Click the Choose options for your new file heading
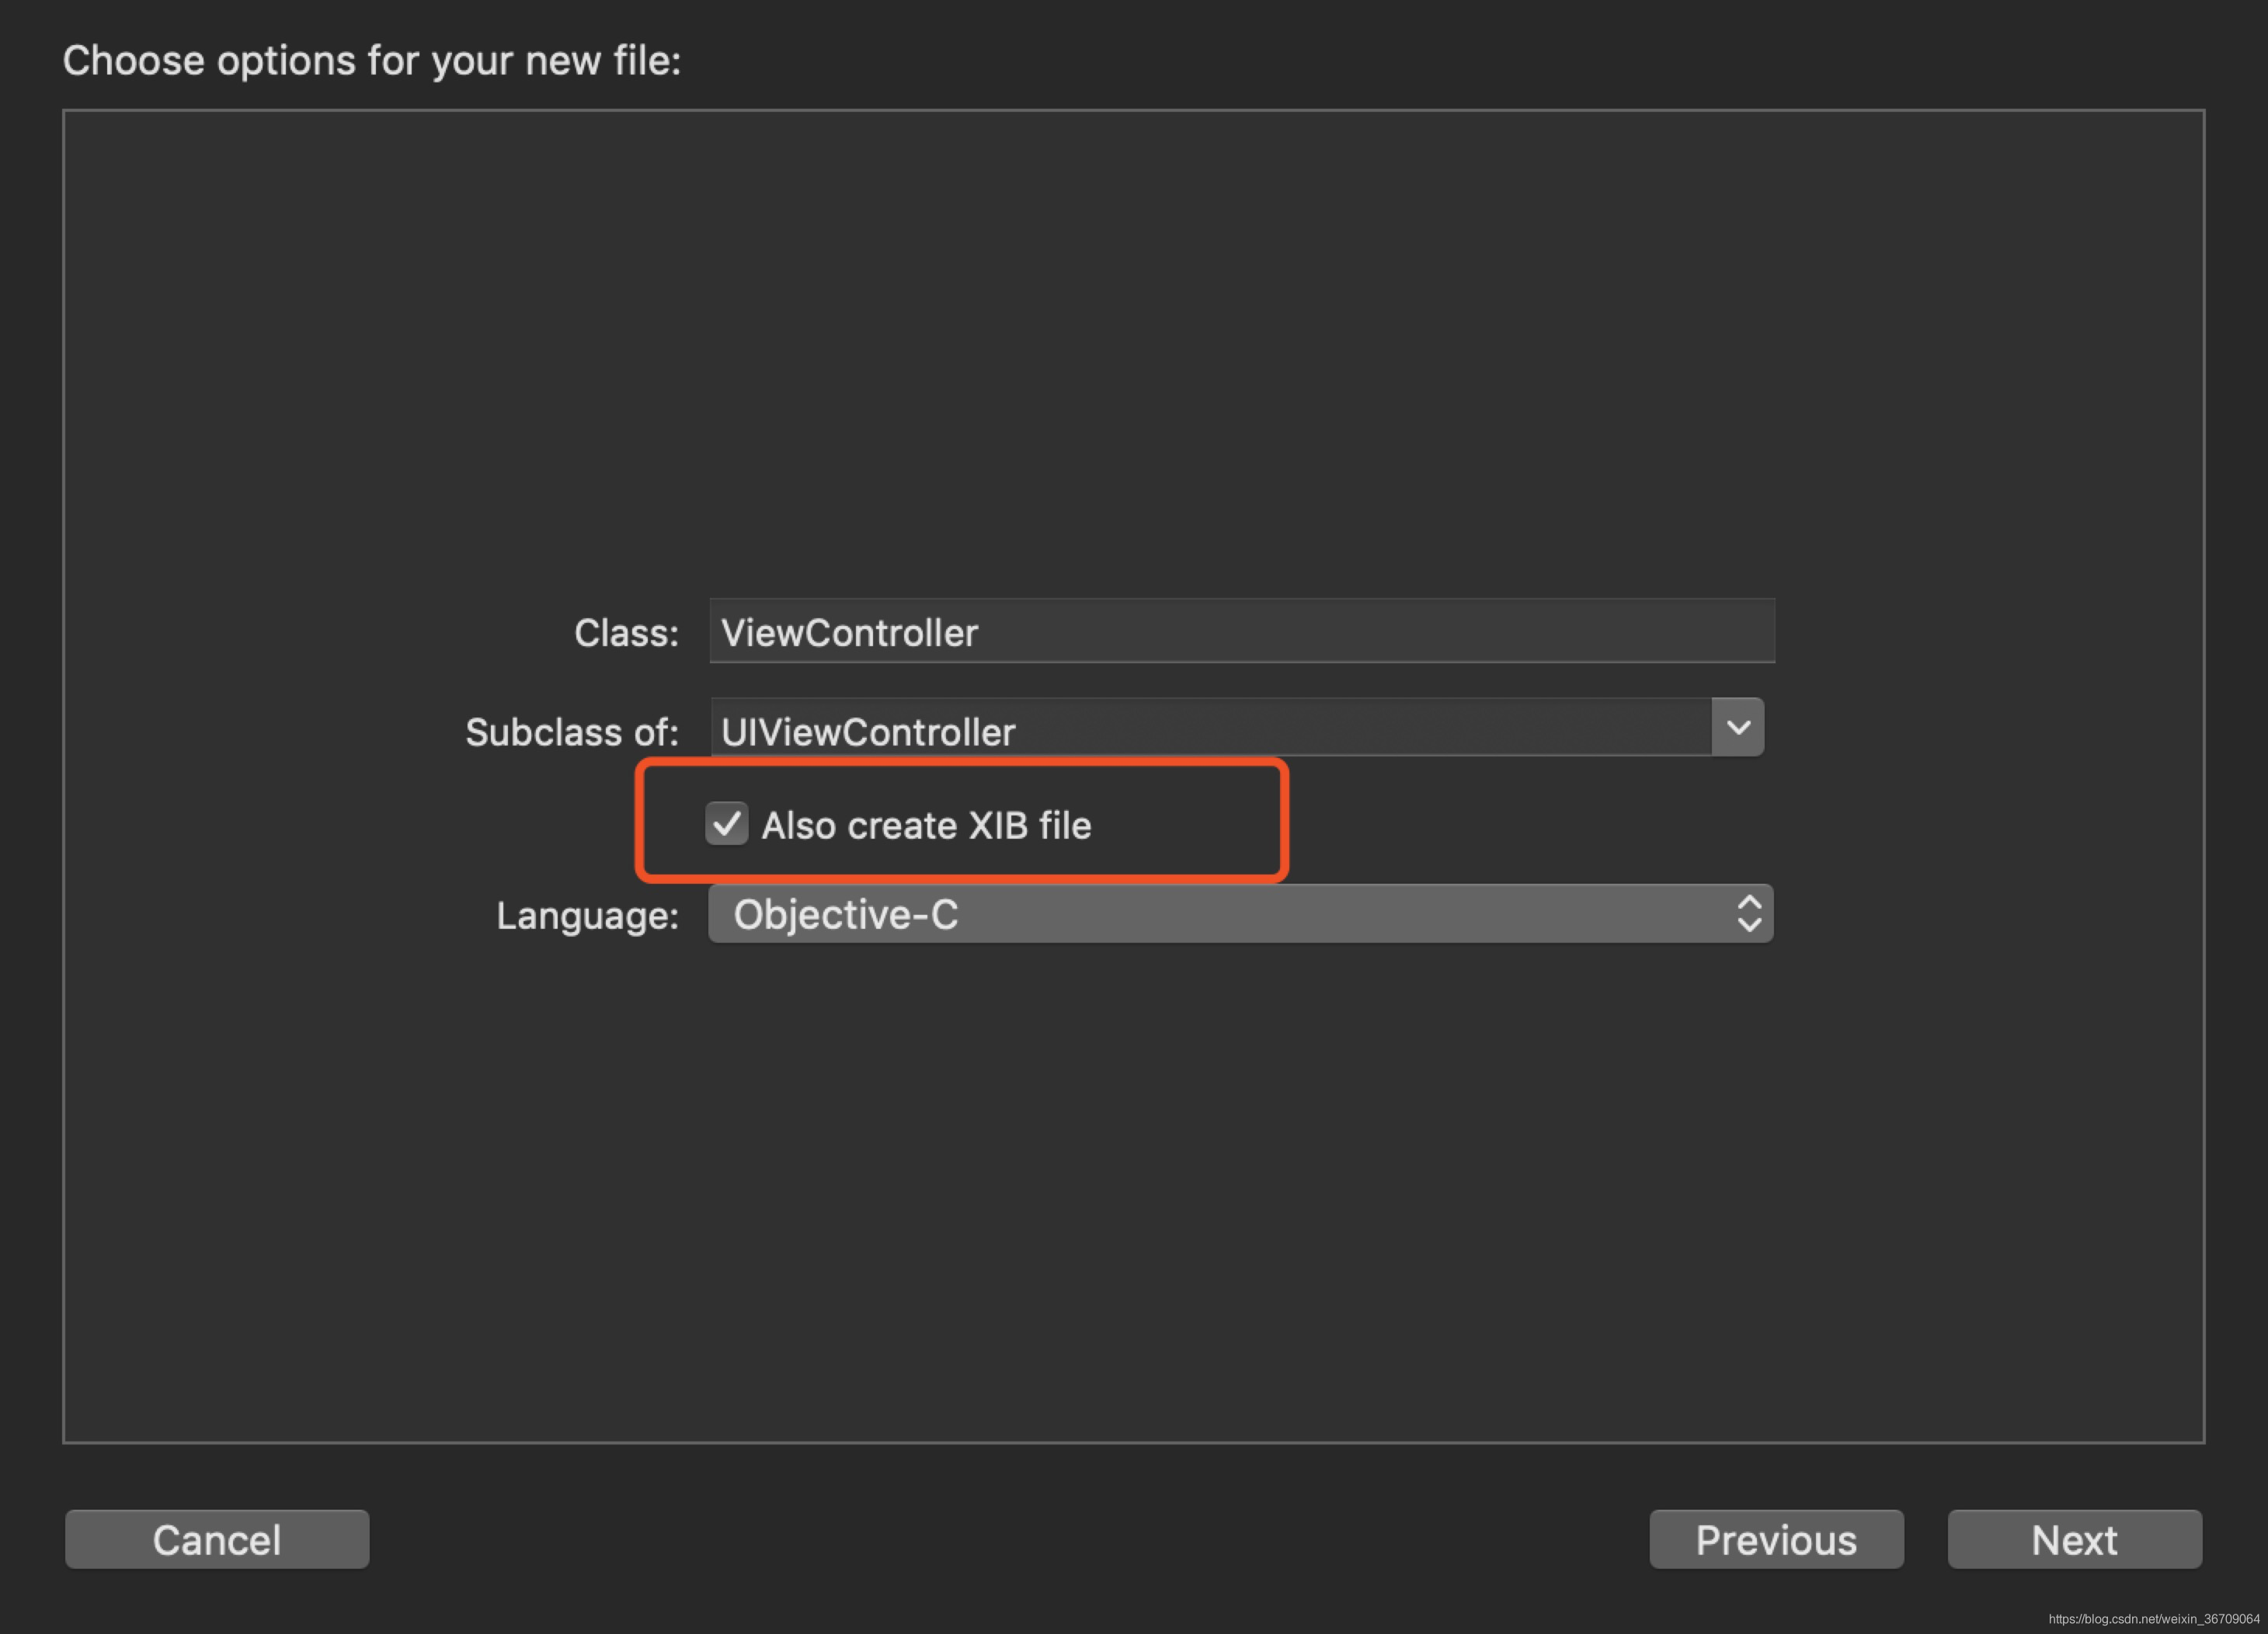This screenshot has height=1634, width=2268. pyautogui.click(x=372, y=61)
